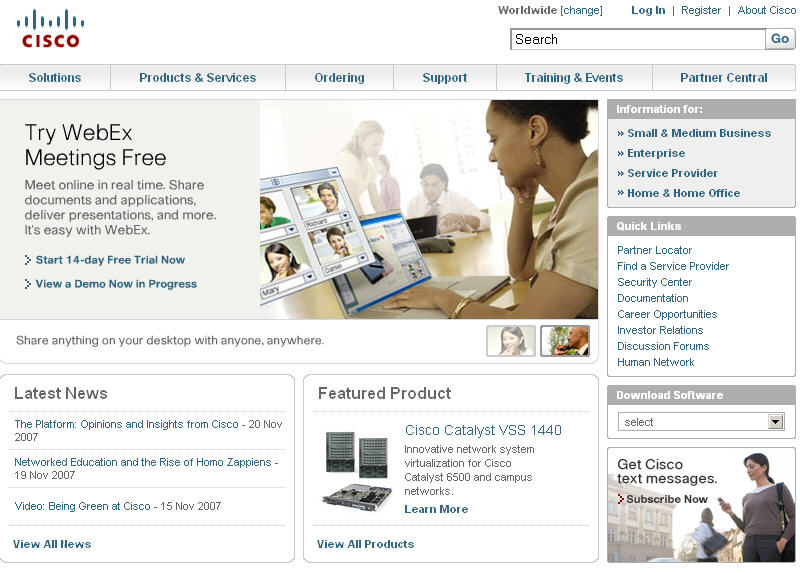Open Cisco Catalyst VSS 1440 product title
This screenshot has height=573, width=800.
[483, 430]
